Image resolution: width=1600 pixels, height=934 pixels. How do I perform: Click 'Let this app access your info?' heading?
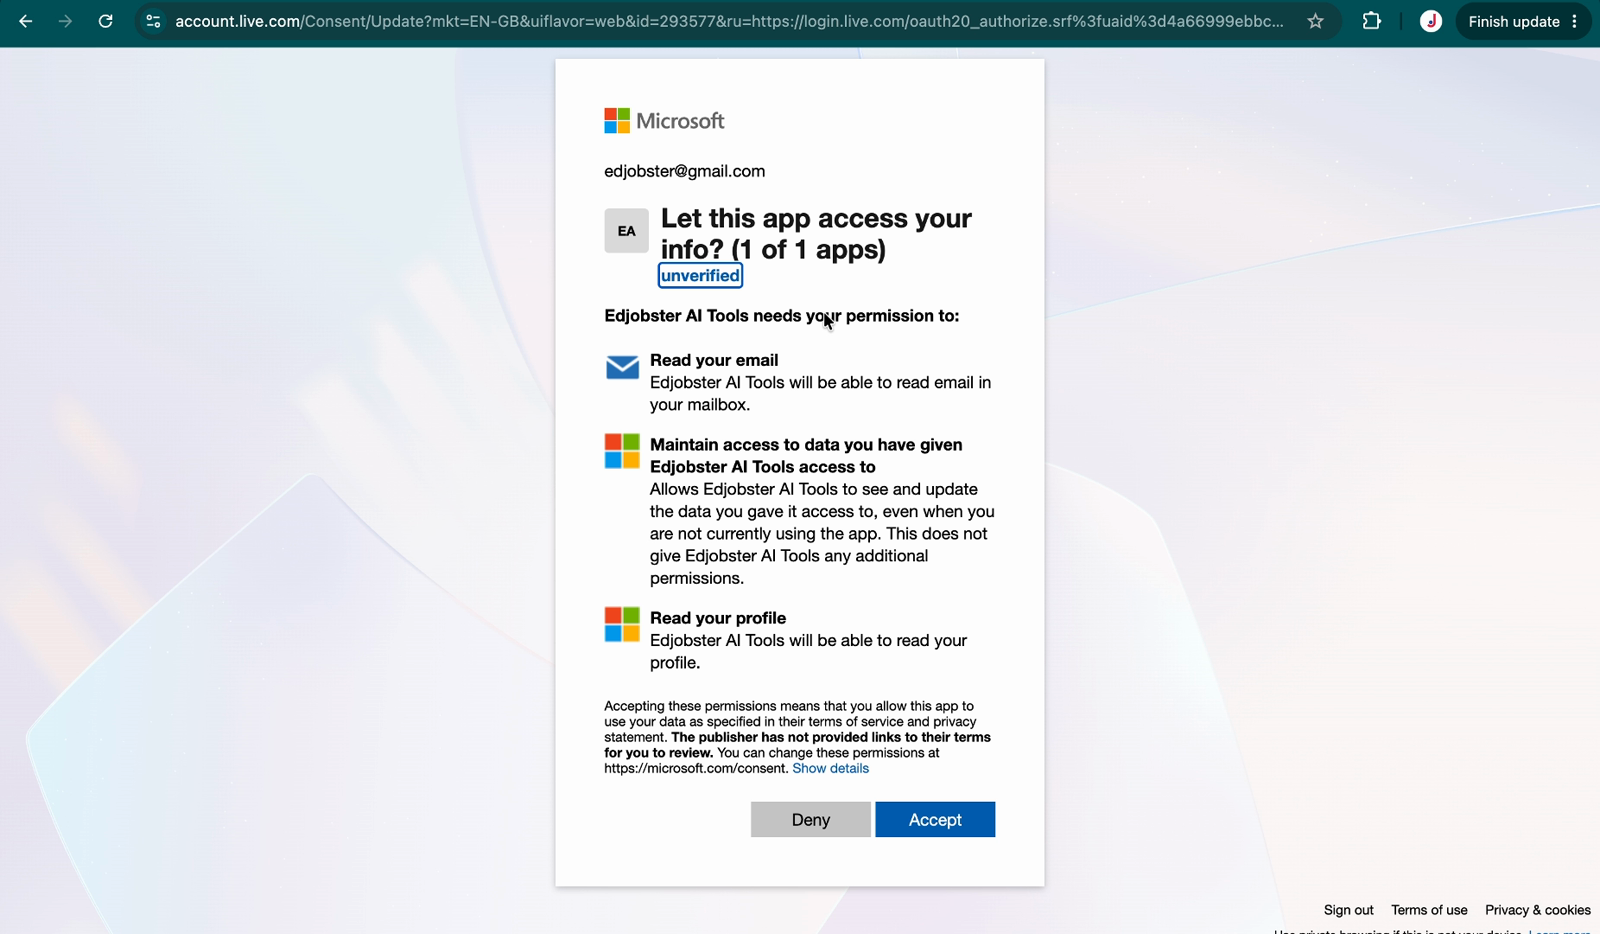(816, 234)
